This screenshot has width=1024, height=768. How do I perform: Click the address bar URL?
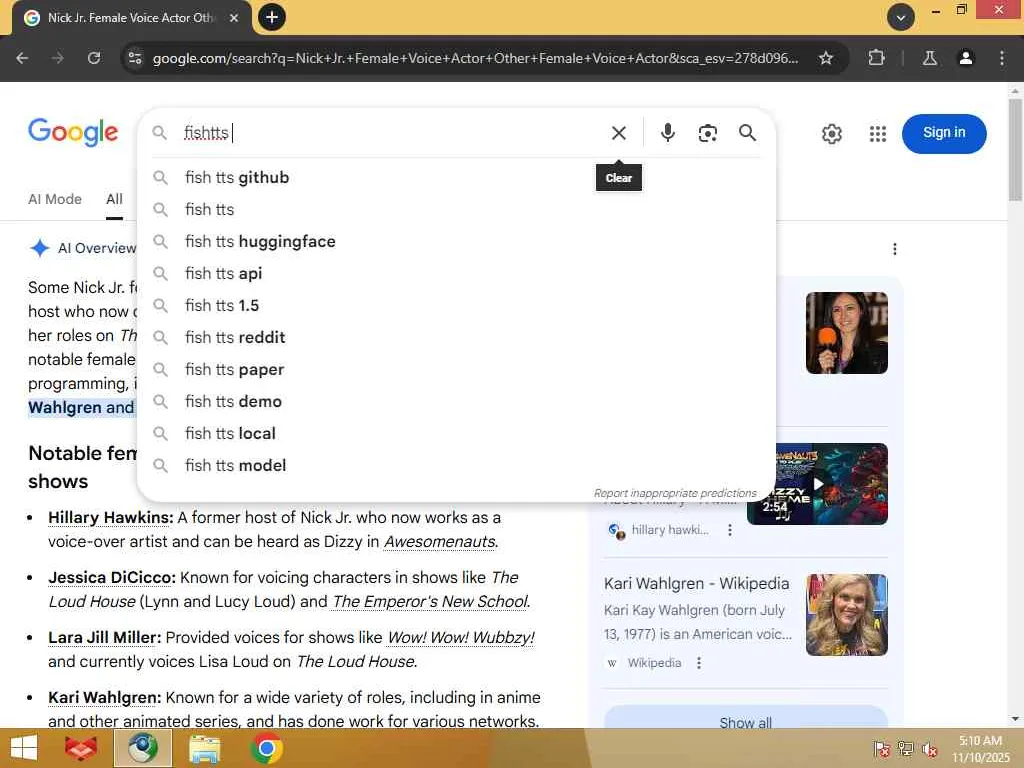click(x=475, y=58)
